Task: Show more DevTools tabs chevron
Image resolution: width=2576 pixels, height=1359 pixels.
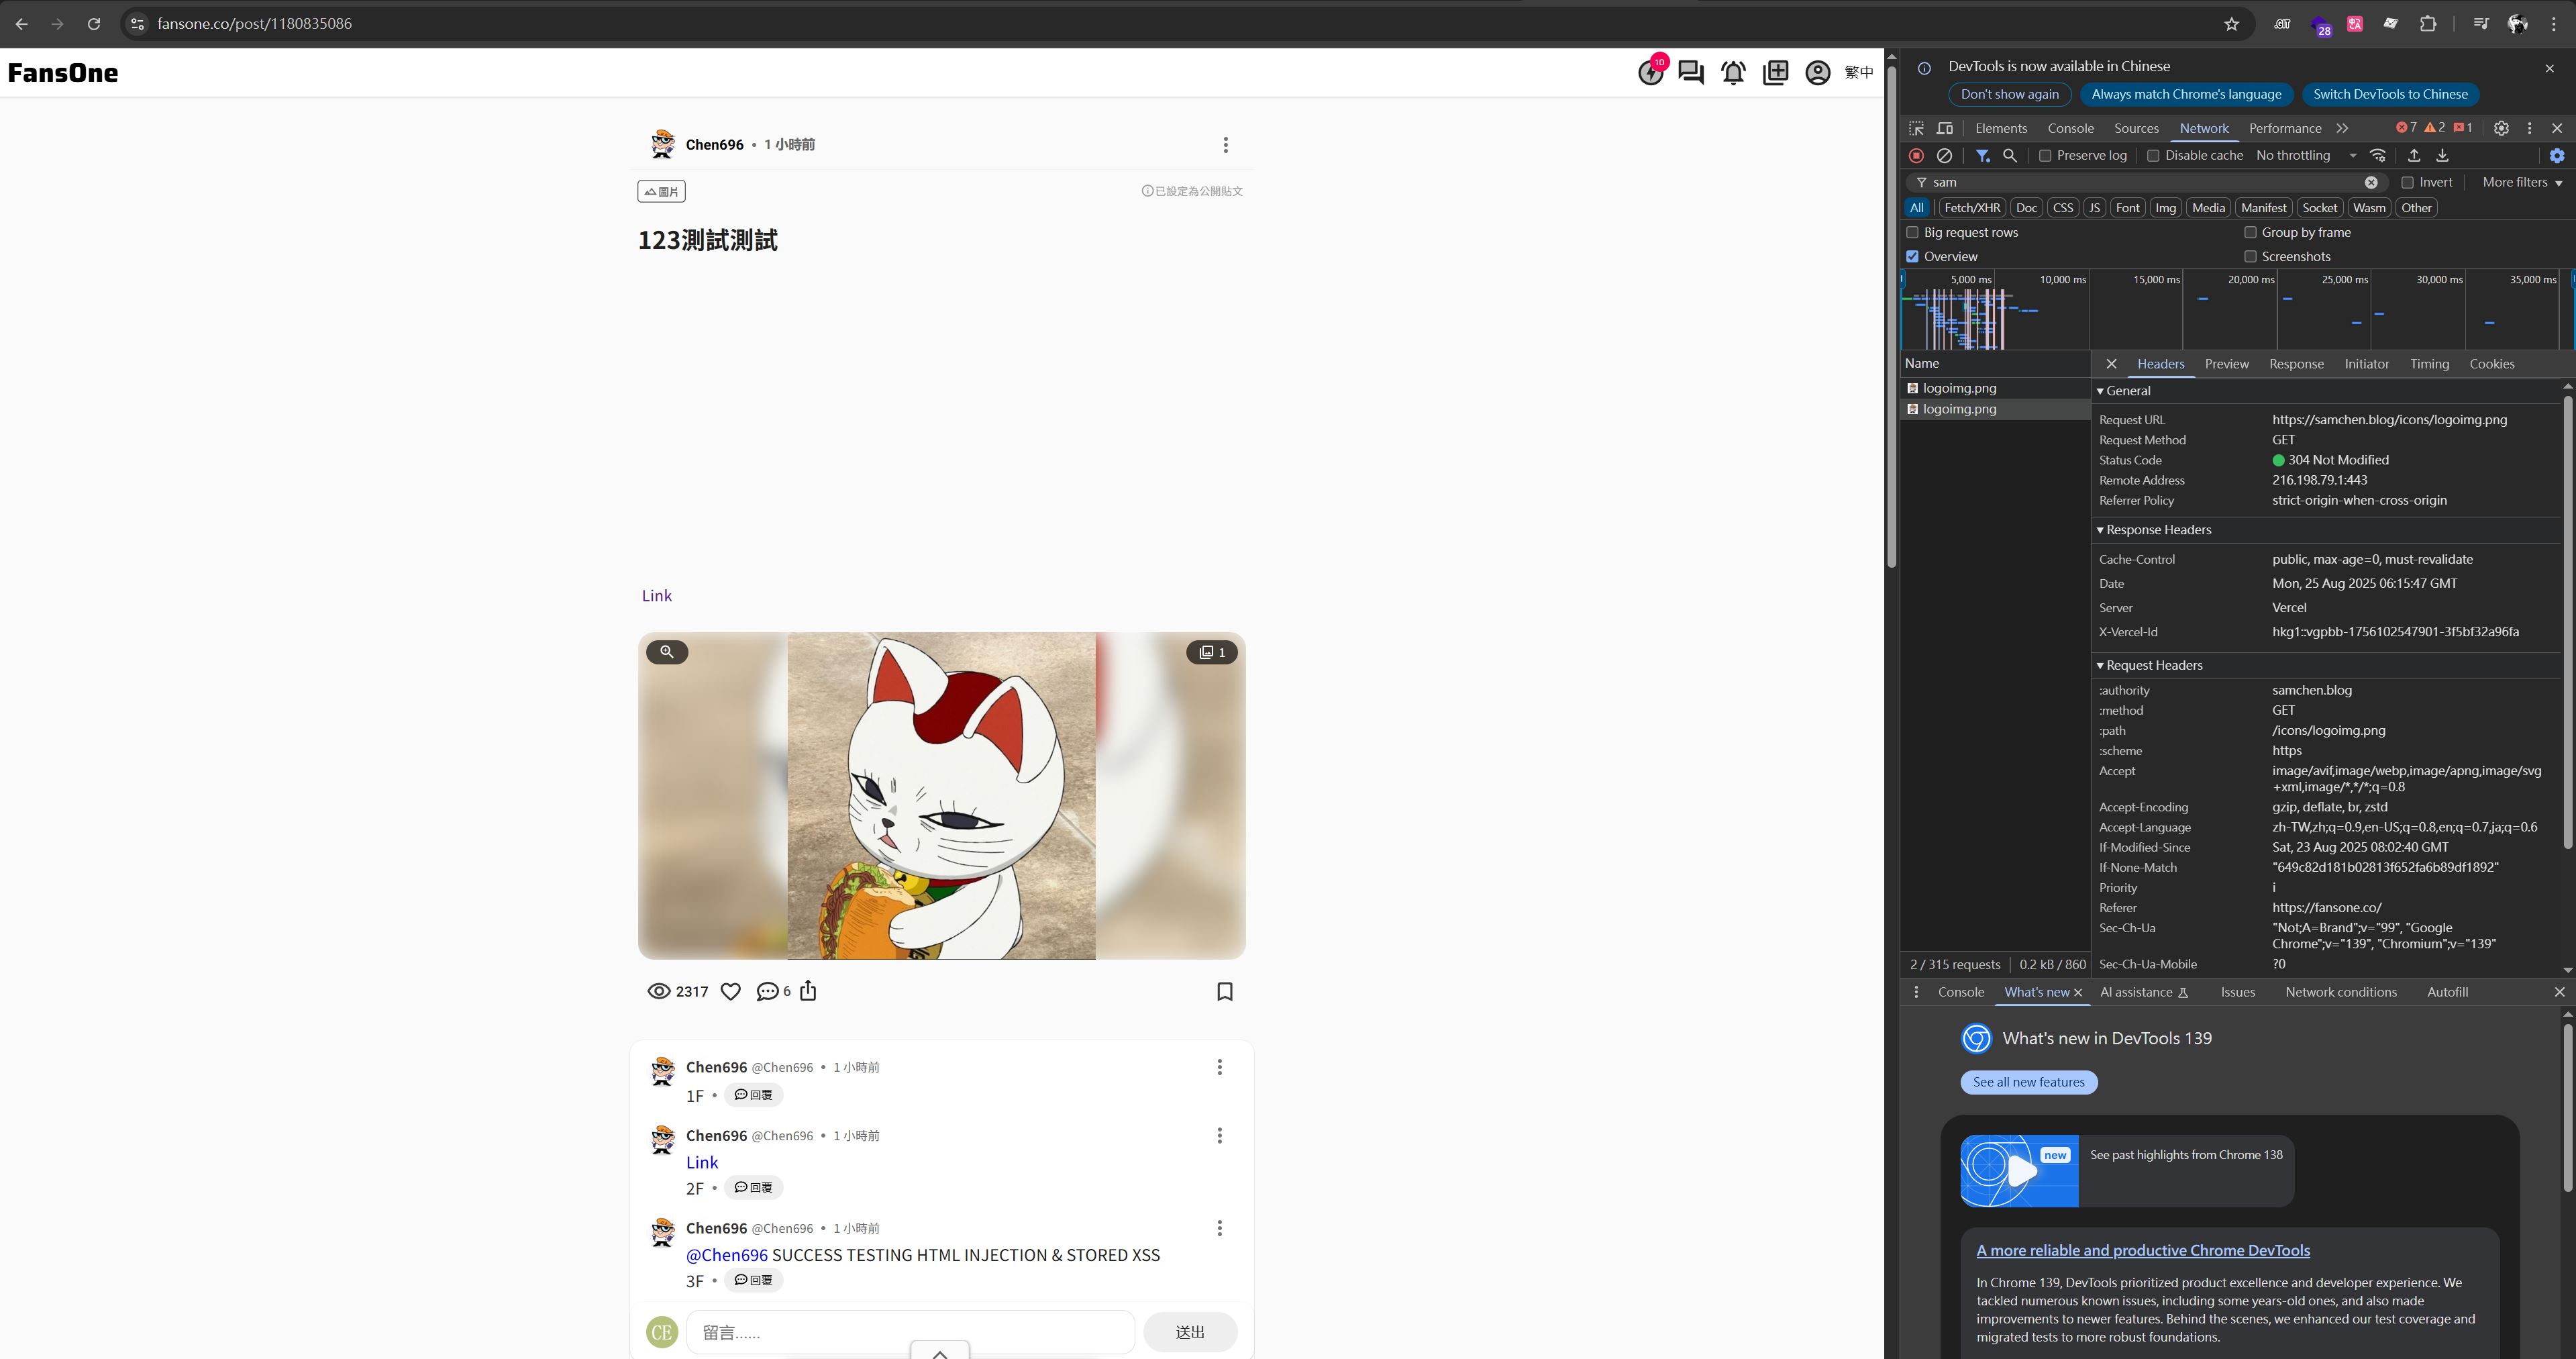Action: coord(2342,128)
